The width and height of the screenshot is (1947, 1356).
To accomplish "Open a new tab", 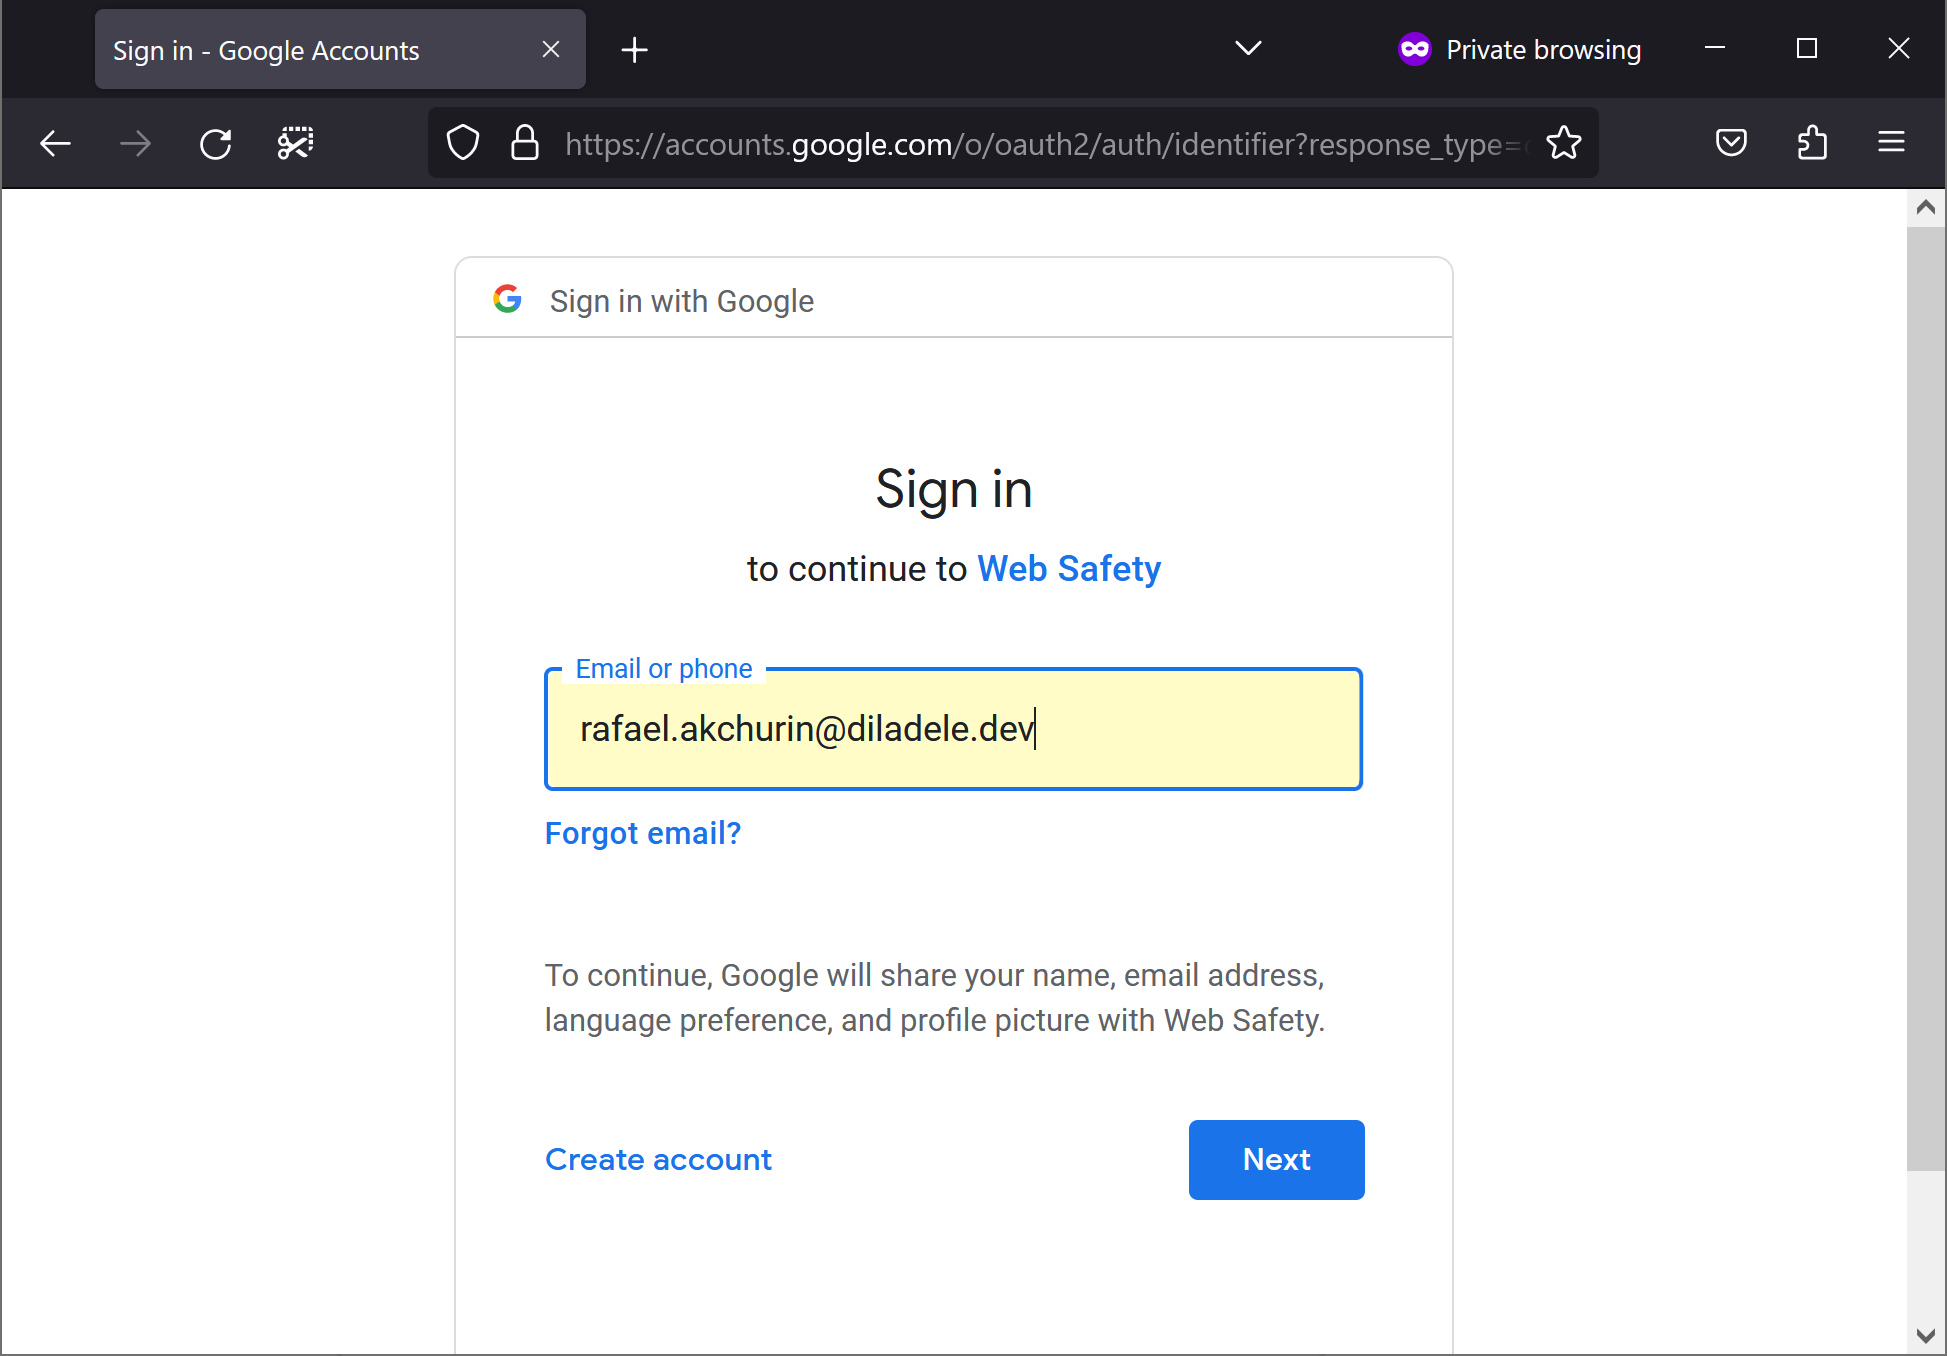I will click(634, 50).
